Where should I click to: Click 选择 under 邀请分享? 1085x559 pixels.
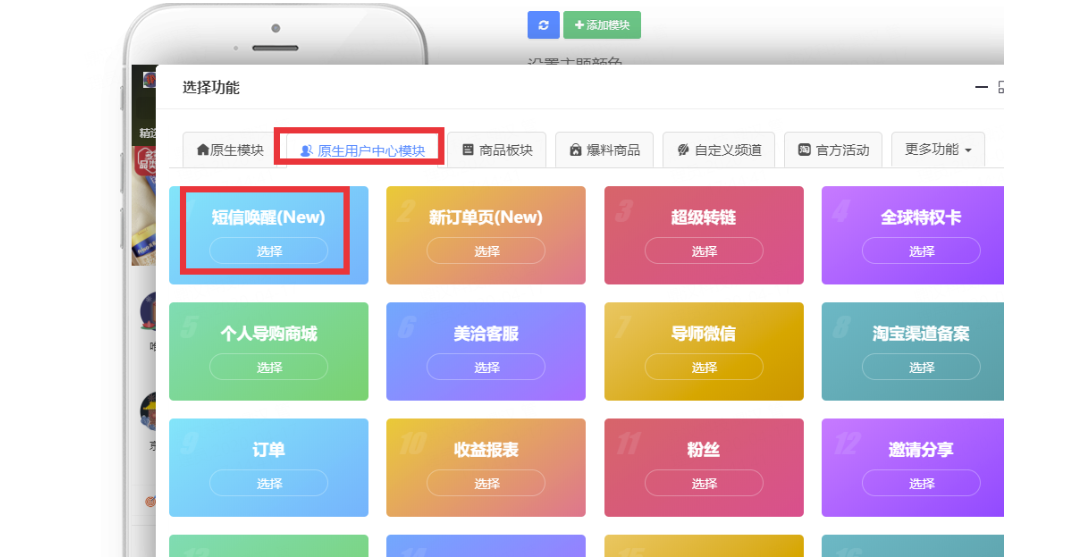point(921,484)
